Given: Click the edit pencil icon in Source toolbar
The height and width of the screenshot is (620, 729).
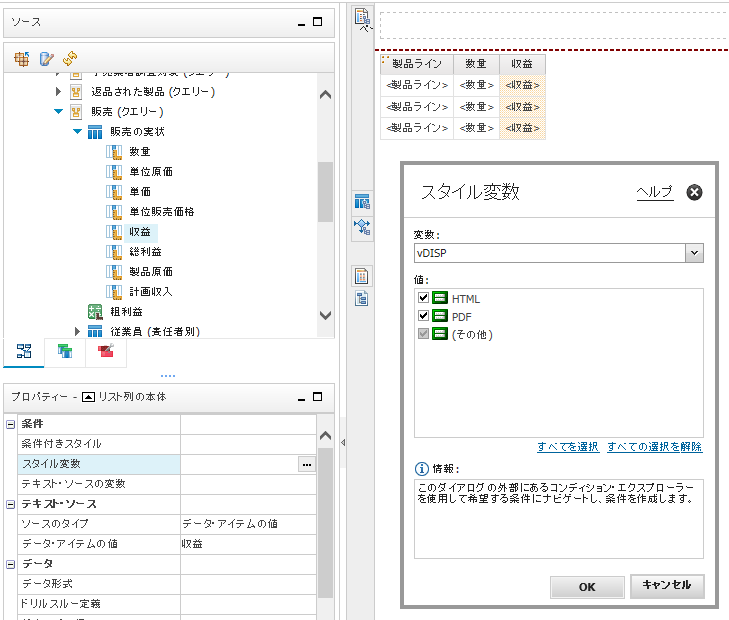Looking at the screenshot, I should 46,59.
